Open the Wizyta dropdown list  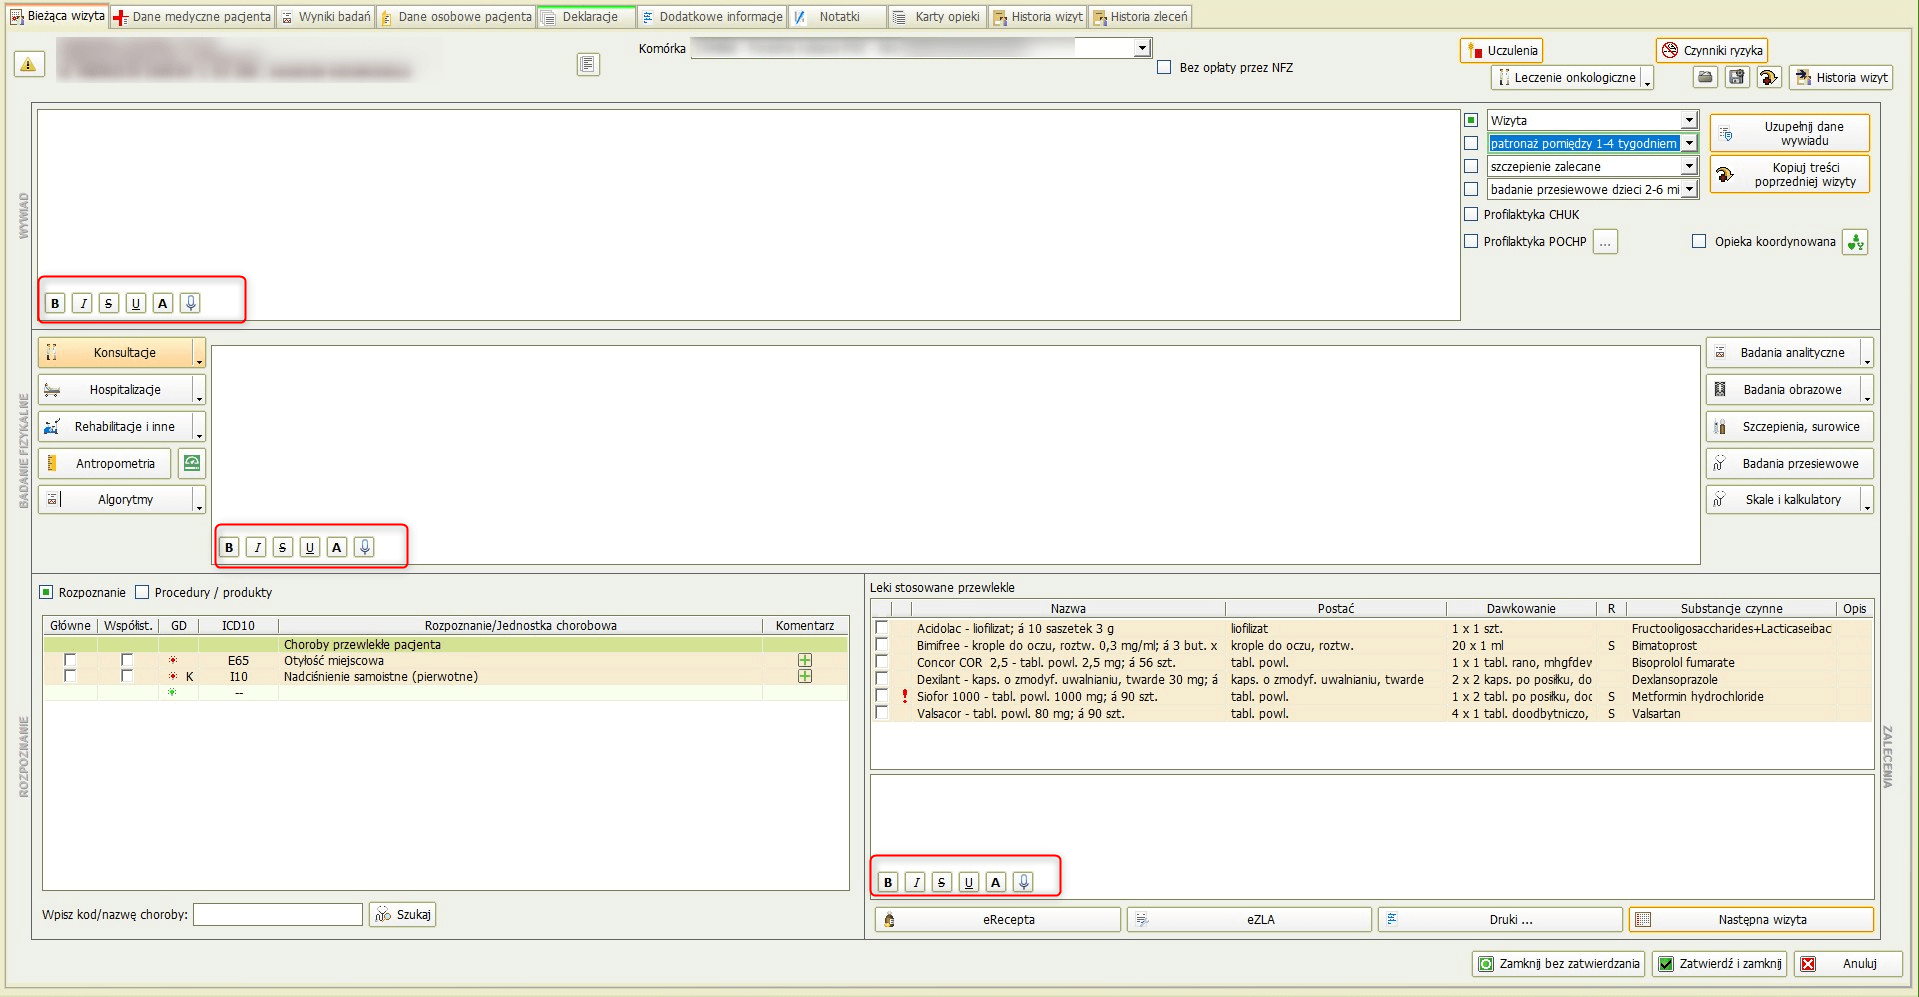point(1688,120)
